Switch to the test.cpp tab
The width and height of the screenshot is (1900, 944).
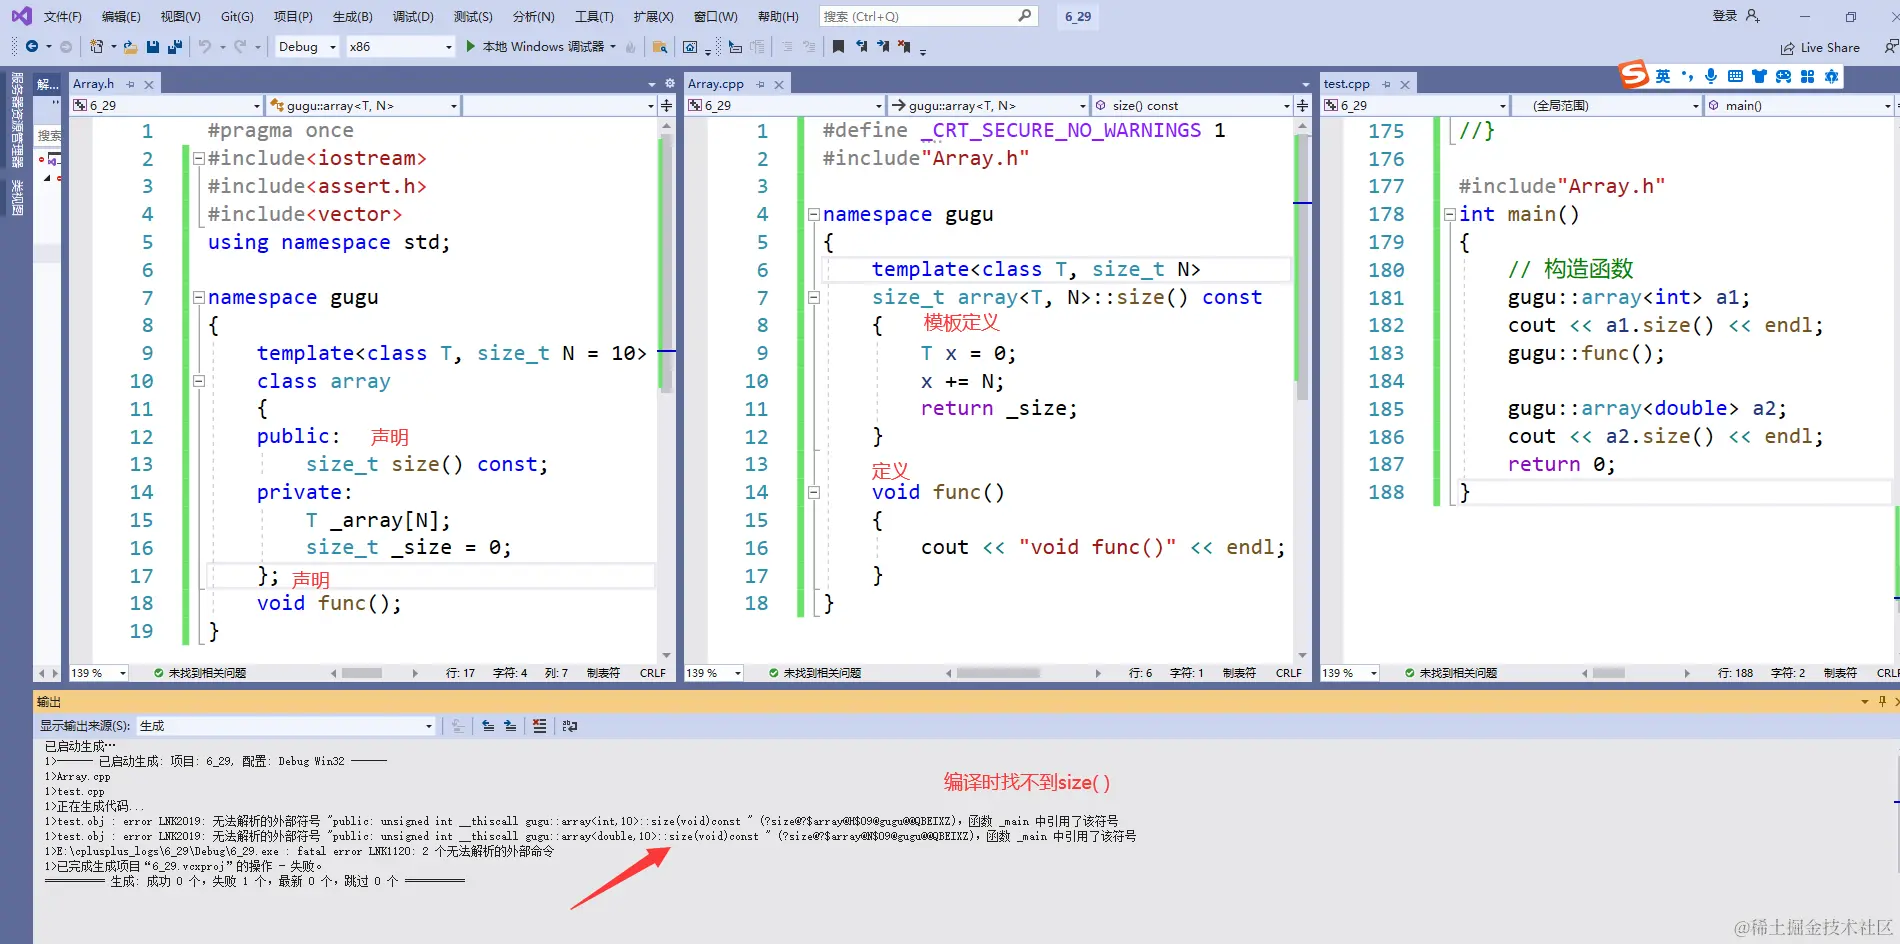click(x=1347, y=84)
